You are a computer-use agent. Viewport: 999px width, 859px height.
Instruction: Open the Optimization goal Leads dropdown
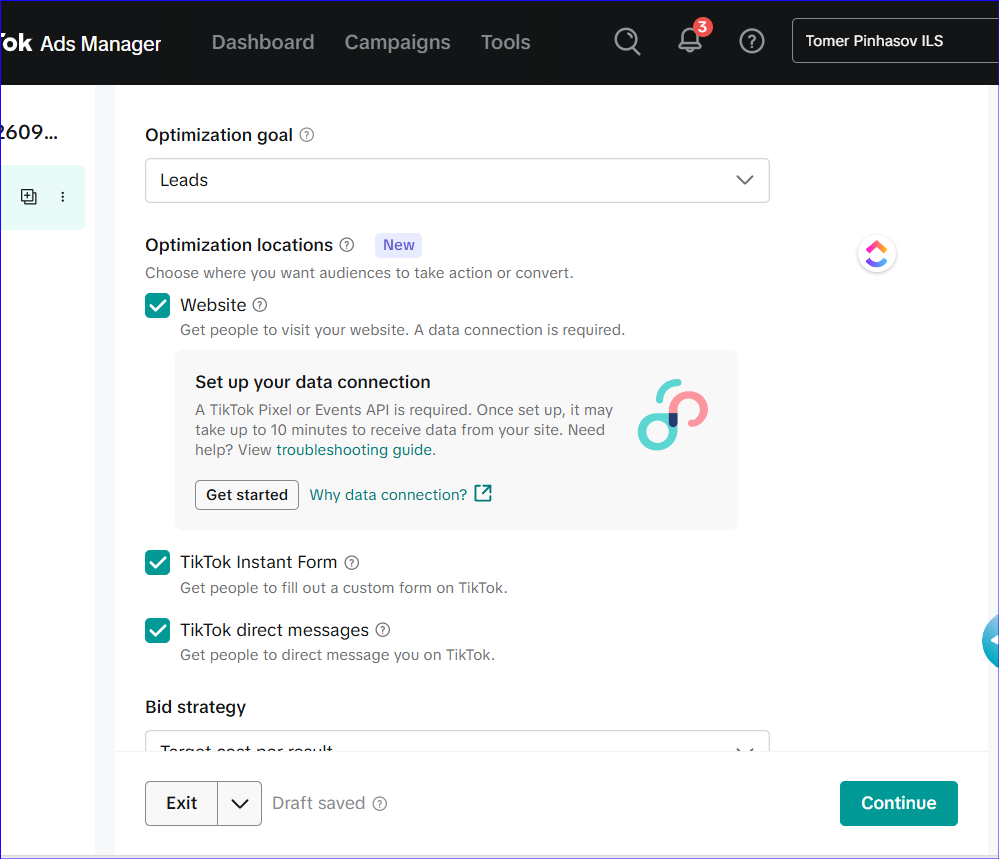tap(457, 180)
